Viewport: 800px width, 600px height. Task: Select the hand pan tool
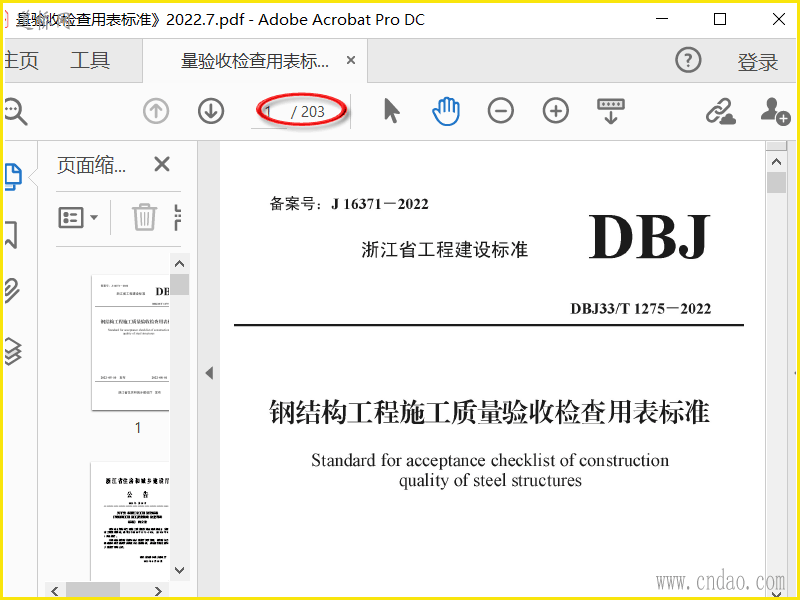point(446,111)
